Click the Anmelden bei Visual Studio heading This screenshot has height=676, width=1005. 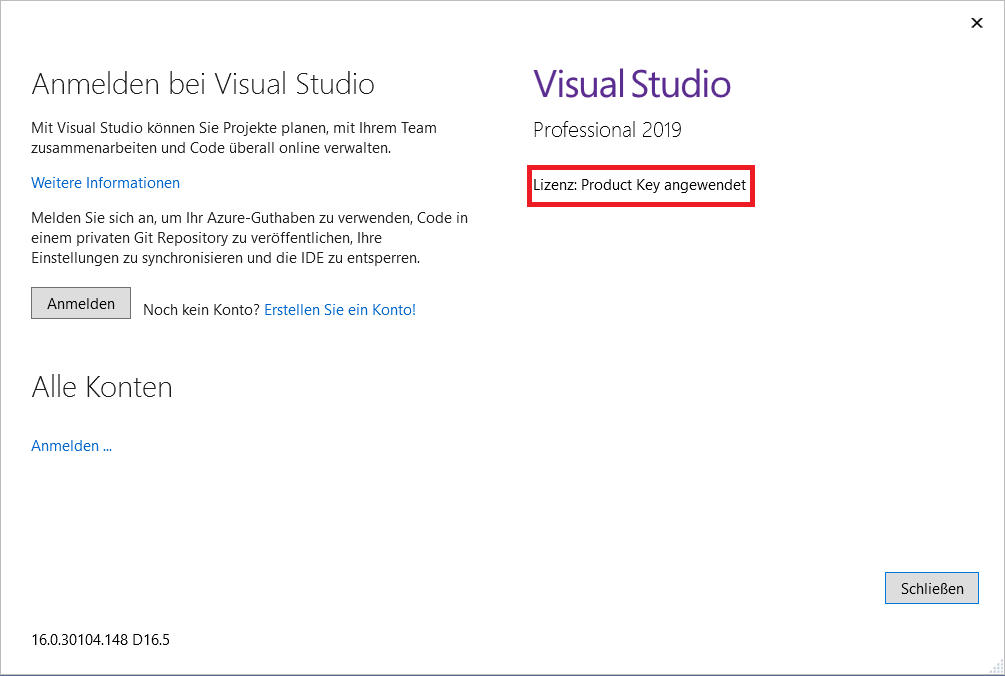203,84
